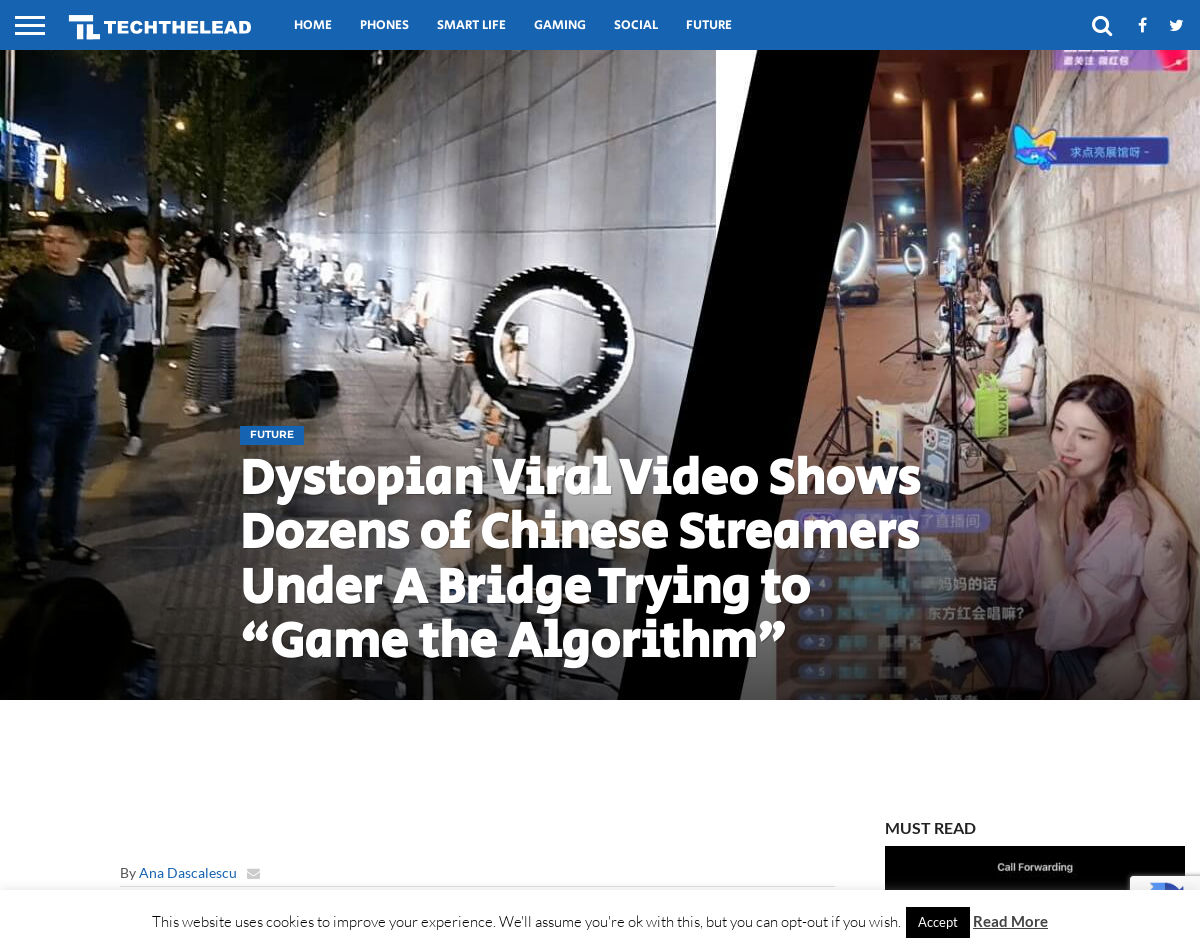Open the Call Forwarding article thumbnail
1200x950 pixels.
[x=1035, y=868]
